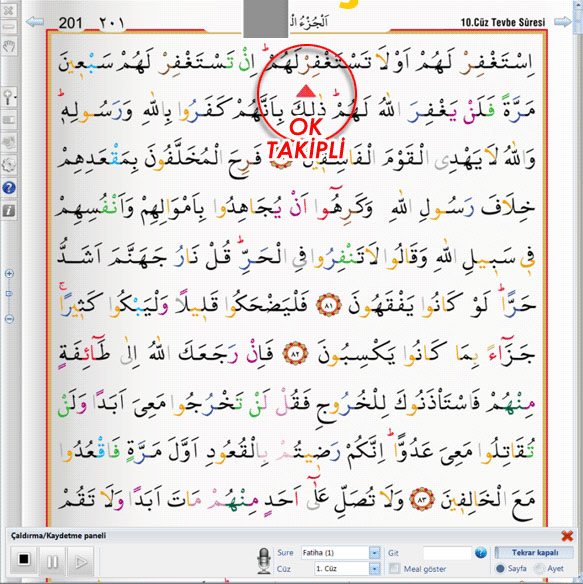Open the info 'i' icon
583x584 pixels.
pyautogui.click(x=9, y=211)
